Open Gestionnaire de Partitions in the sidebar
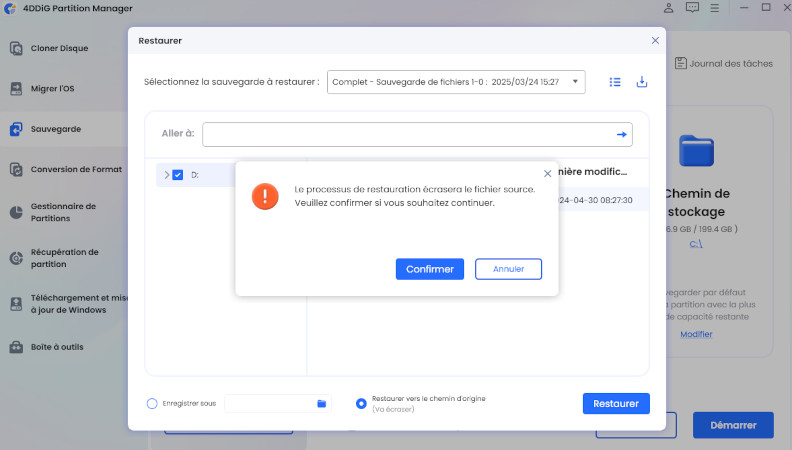Image resolution: width=792 pixels, height=450 pixels. tap(63, 212)
